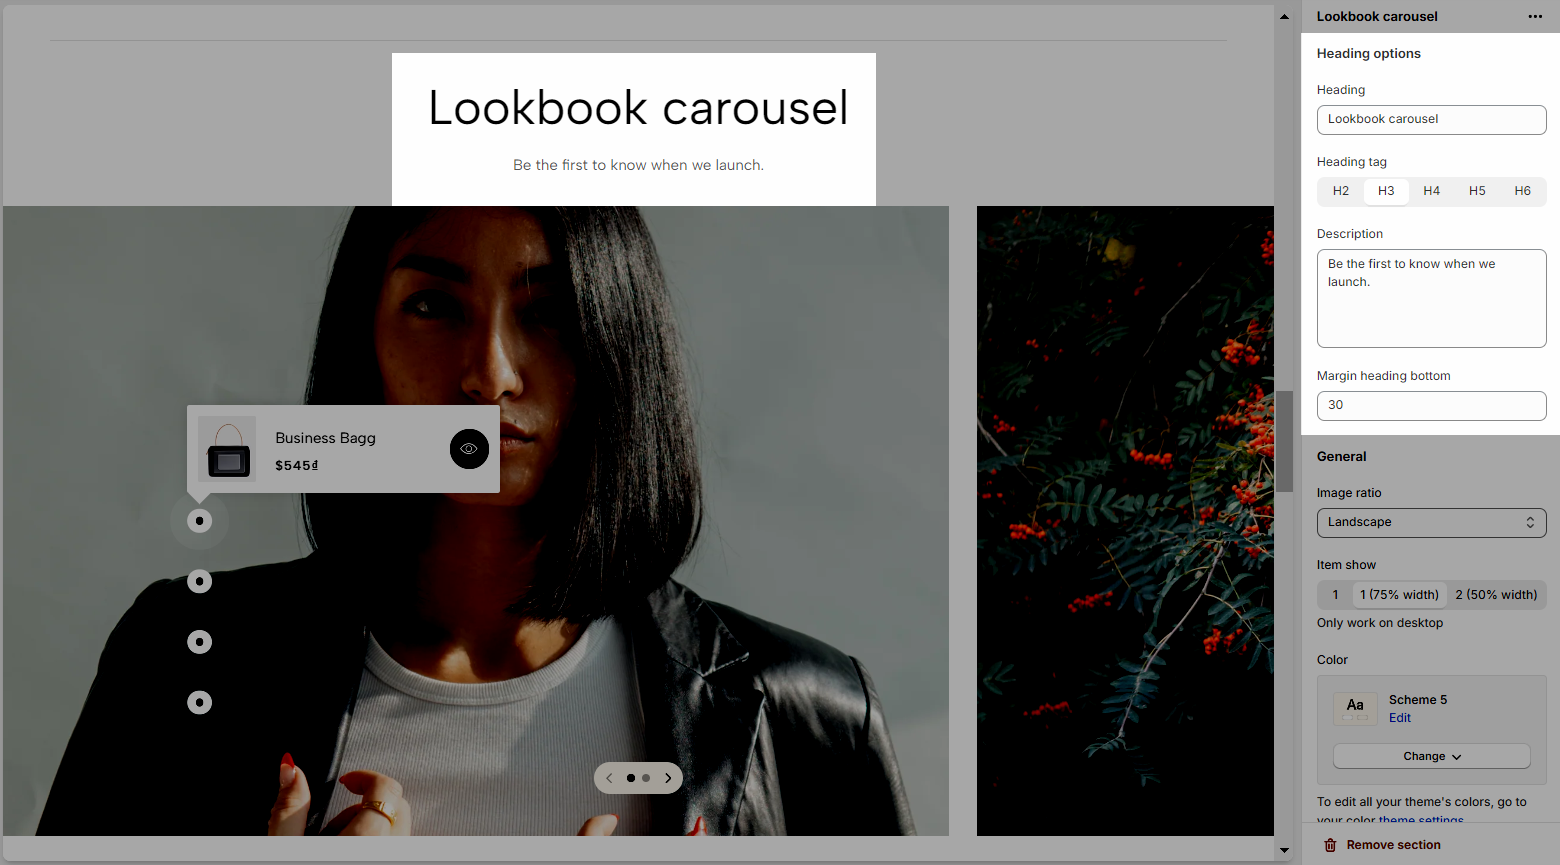Set item show to 1 (75% width)
This screenshot has width=1560, height=865.
click(x=1399, y=595)
